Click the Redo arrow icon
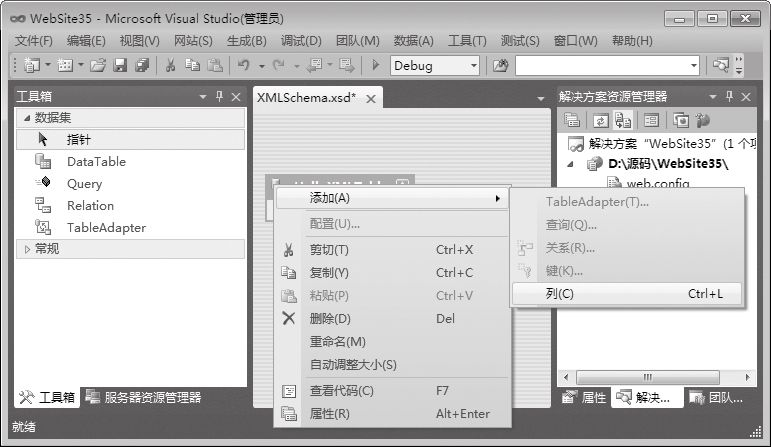This screenshot has width=771, height=447. click(x=279, y=65)
